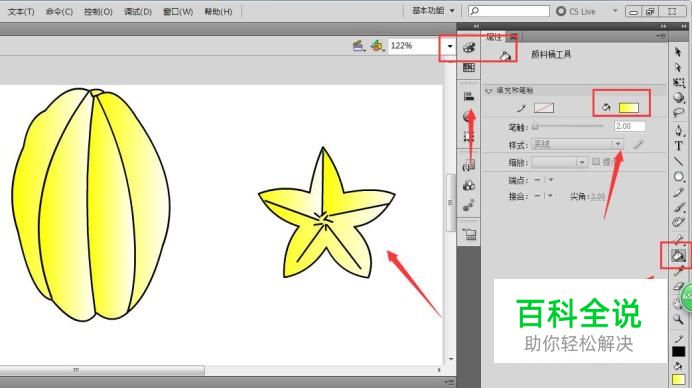Click the whole starfruit drawing on stage
The image size is (692, 388).
(x=91, y=204)
